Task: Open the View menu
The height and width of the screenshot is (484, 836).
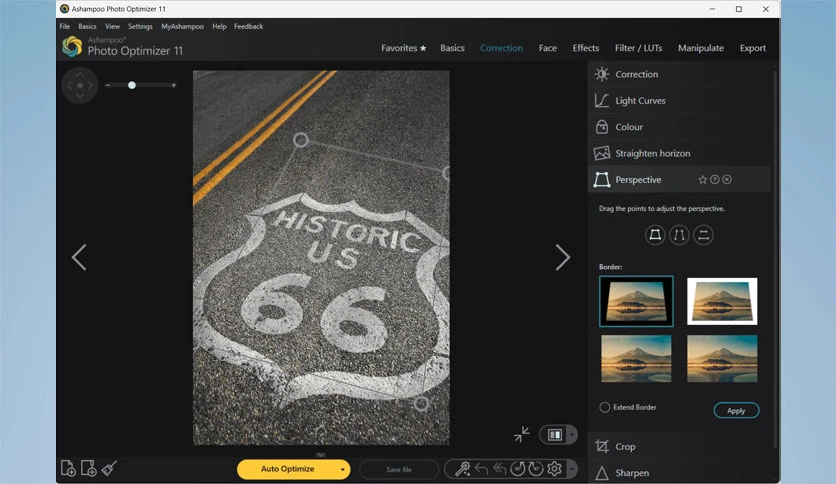Action: [112, 26]
